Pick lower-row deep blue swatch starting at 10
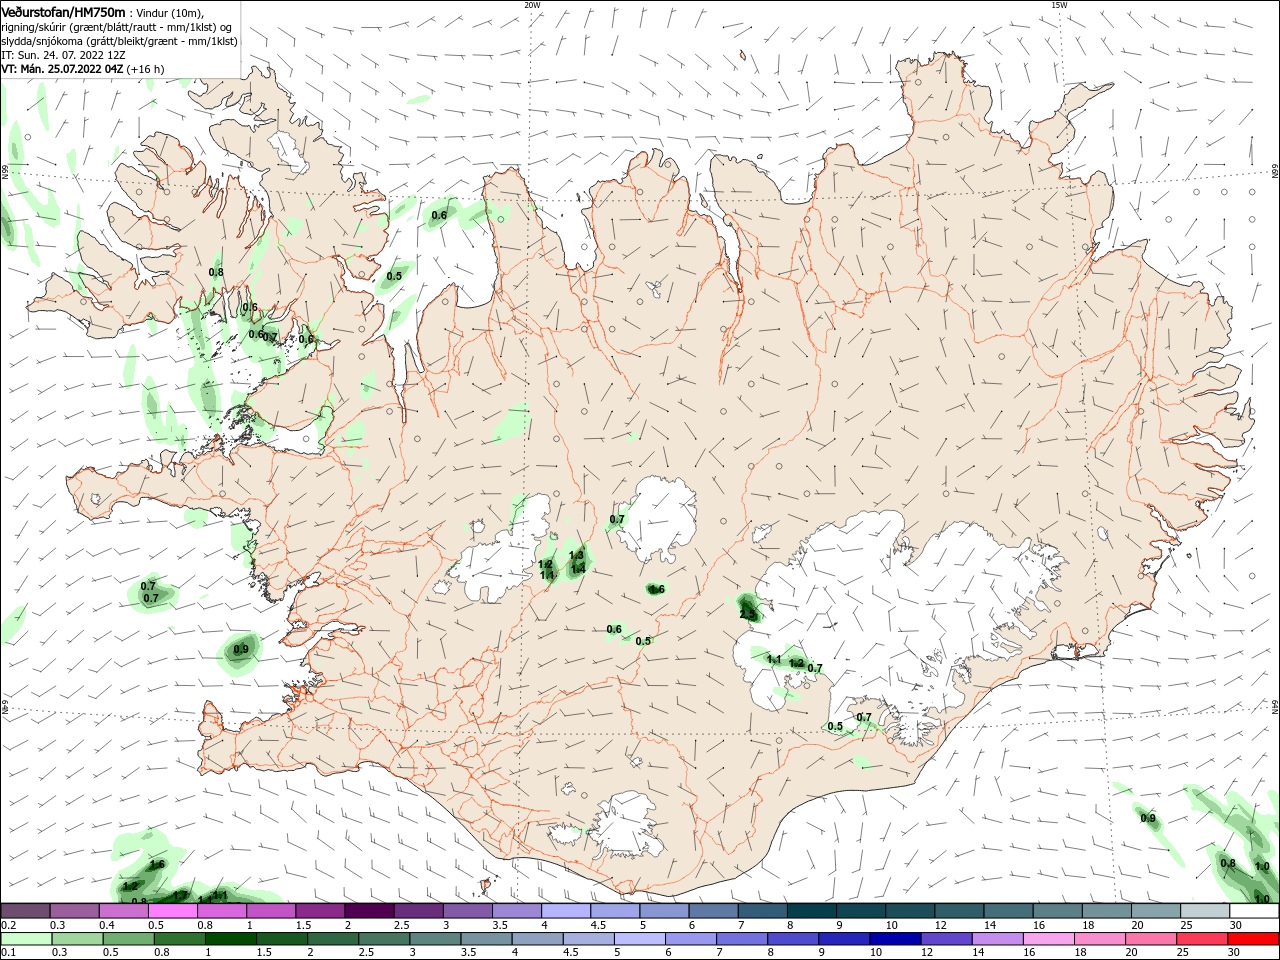1280x960 pixels. click(896, 939)
